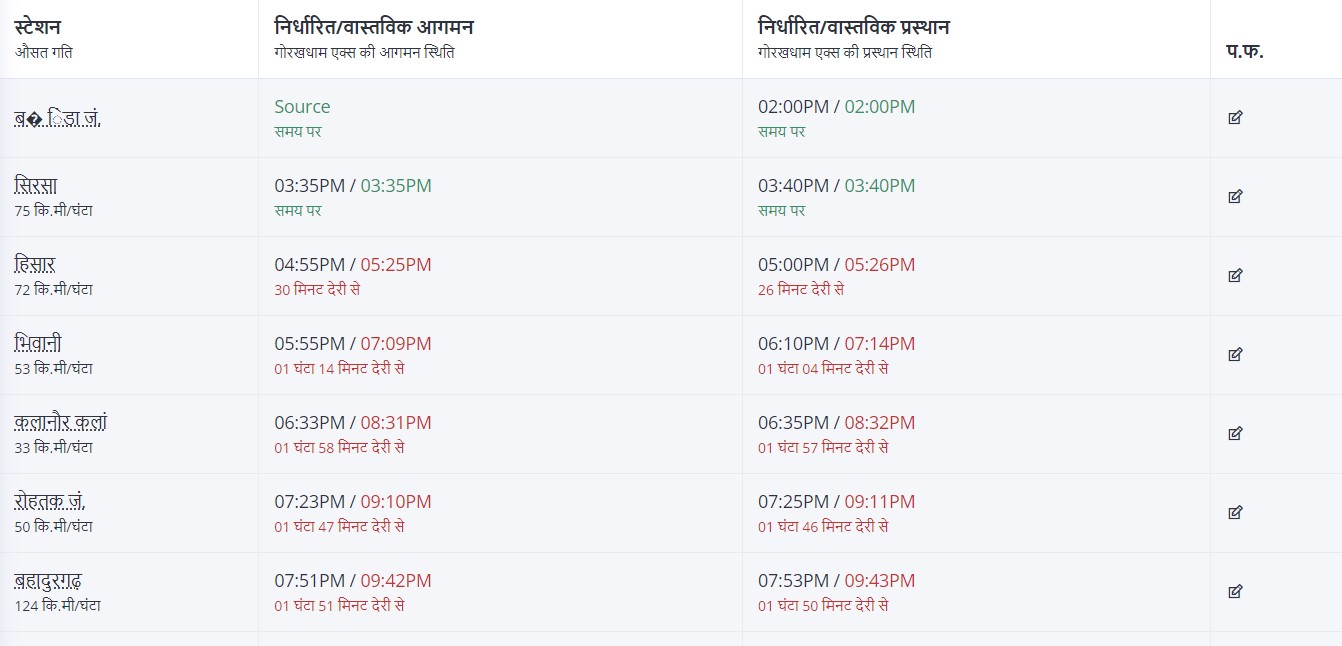Click the 53 कि.मी/घंटा speed under भिवानी
Screen dimensions: 1342x646
point(54,369)
